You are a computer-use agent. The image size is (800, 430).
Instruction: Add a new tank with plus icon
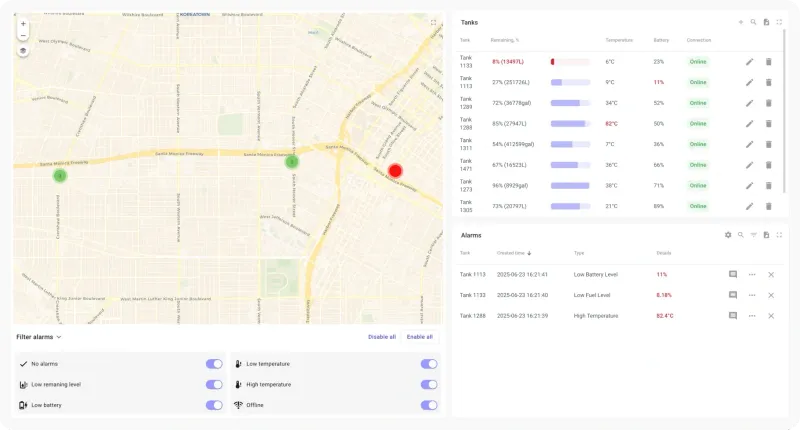click(740, 22)
